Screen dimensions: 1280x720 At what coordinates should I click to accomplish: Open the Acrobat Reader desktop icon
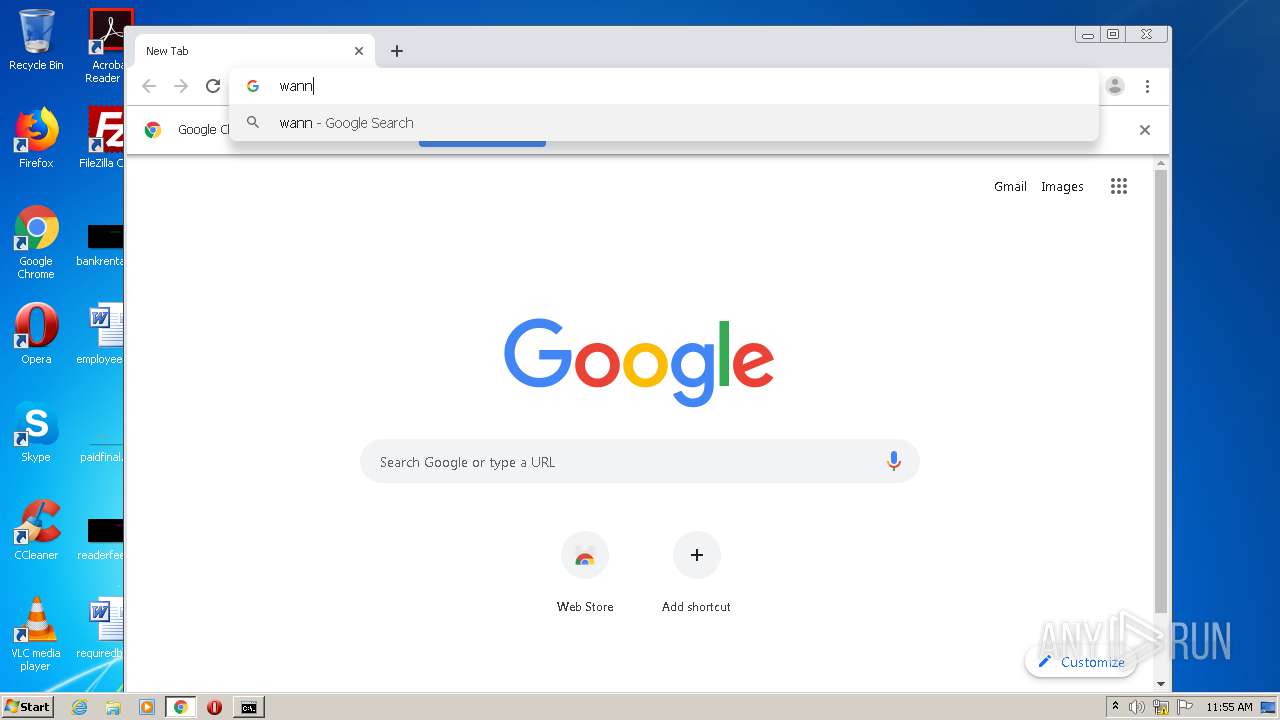point(106,46)
